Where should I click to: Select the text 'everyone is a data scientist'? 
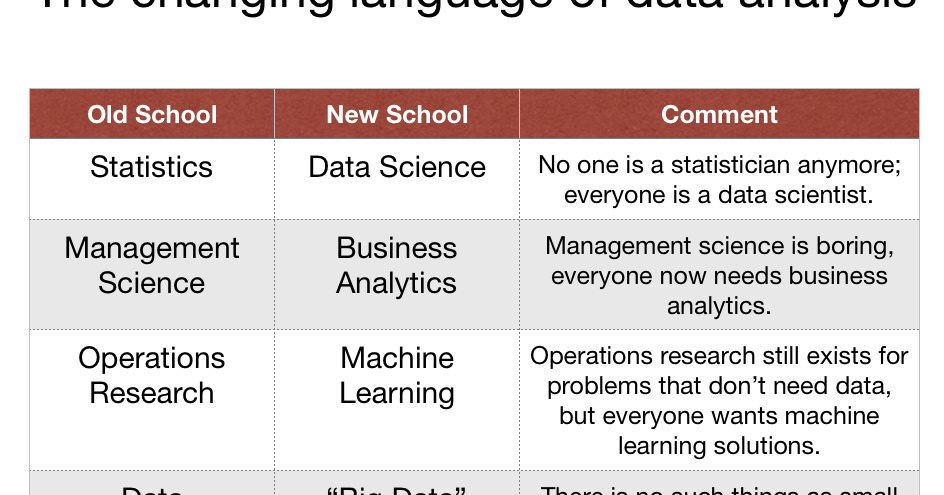click(719, 194)
